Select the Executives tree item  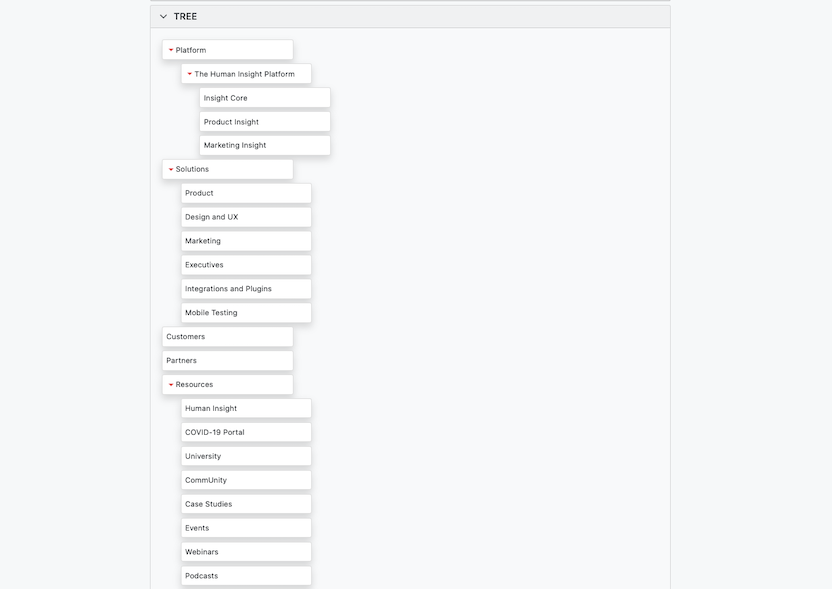pyautogui.click(x=245, y=265)
